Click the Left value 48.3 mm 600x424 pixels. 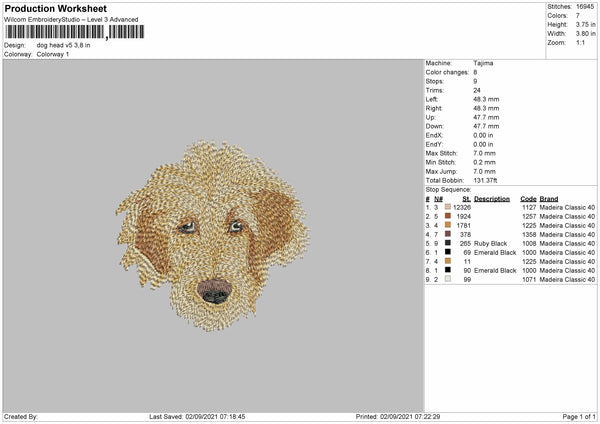point(486,99)
